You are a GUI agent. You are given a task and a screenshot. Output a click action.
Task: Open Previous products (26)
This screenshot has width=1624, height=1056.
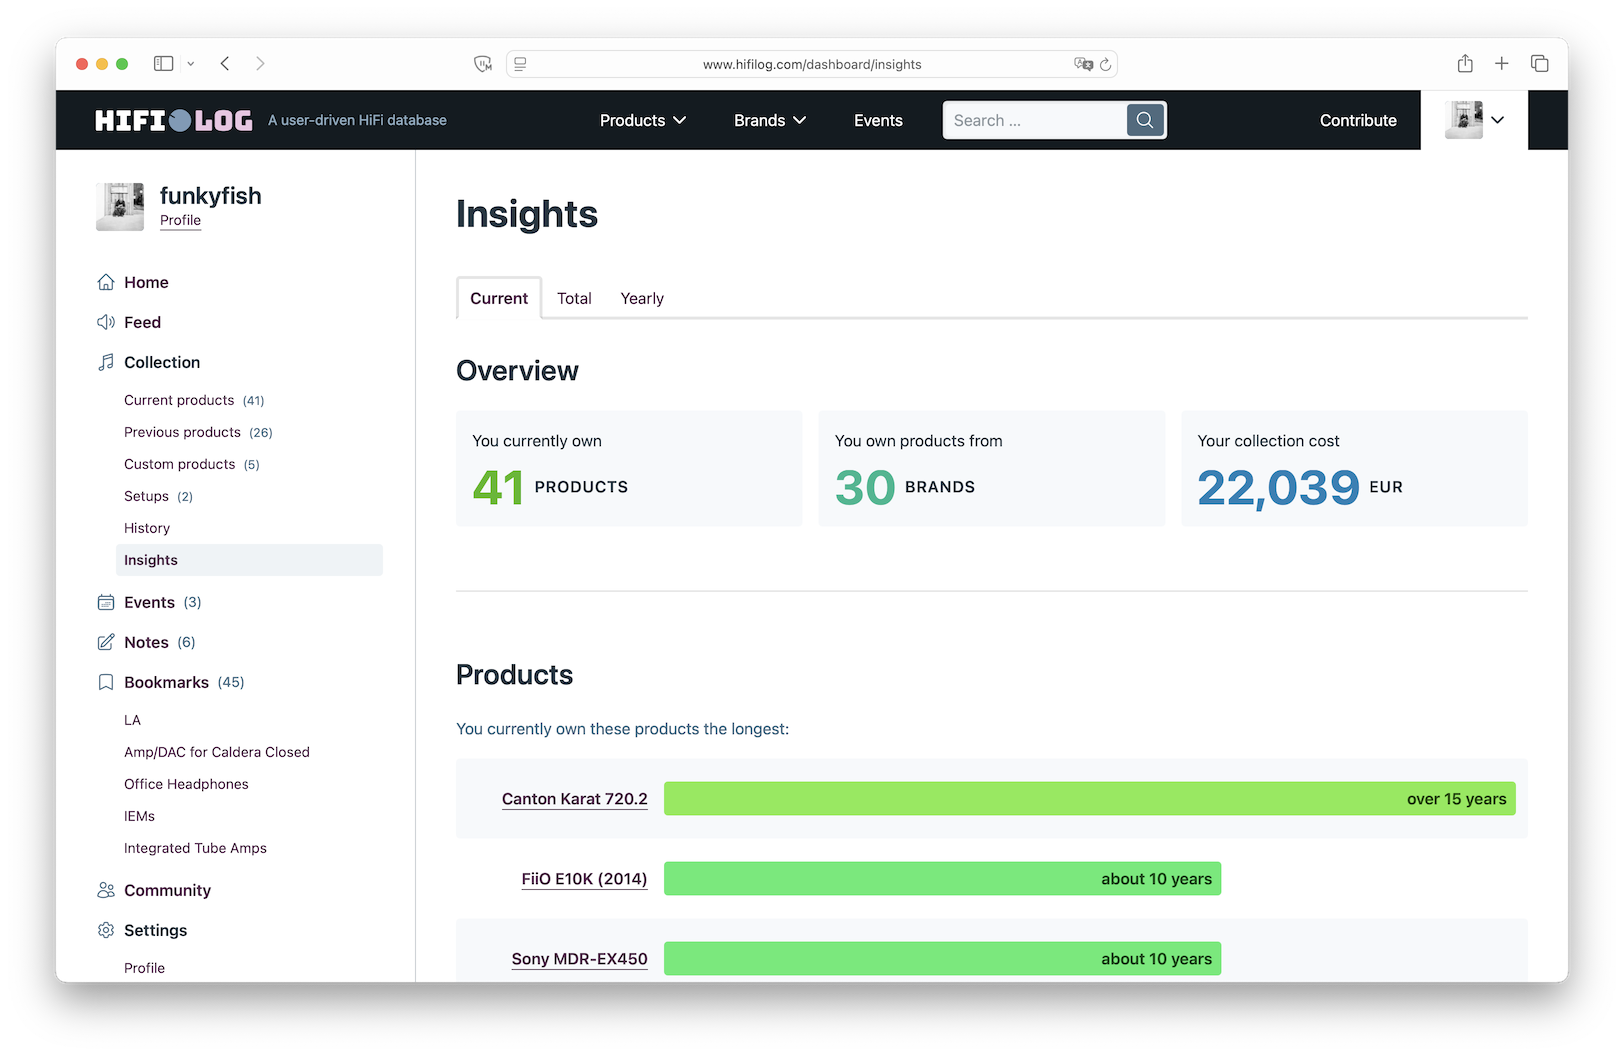(x=198, y=432)
